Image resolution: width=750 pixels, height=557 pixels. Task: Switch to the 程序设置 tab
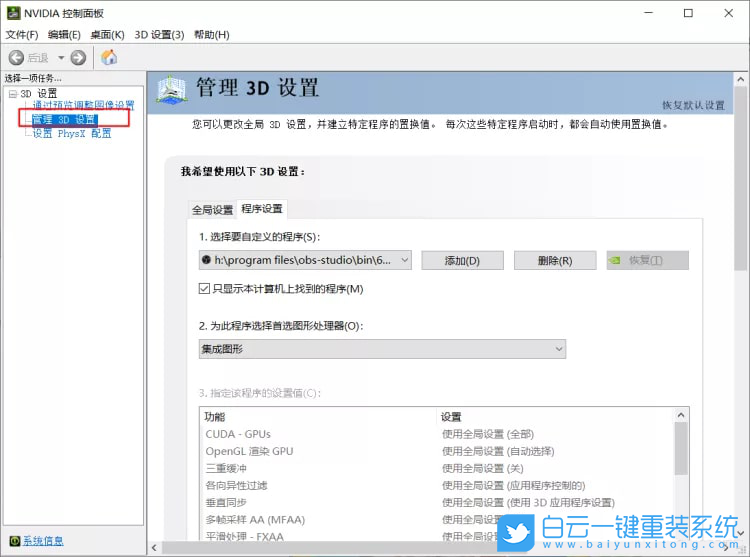262,208
